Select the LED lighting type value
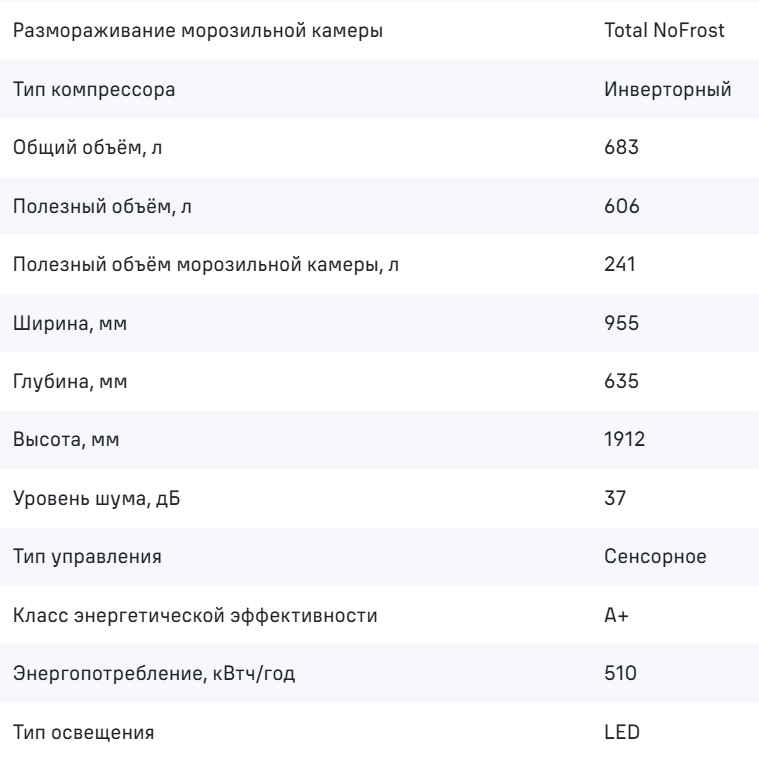Viewport: 759px width, 761px height. click(x=622, y=732)
